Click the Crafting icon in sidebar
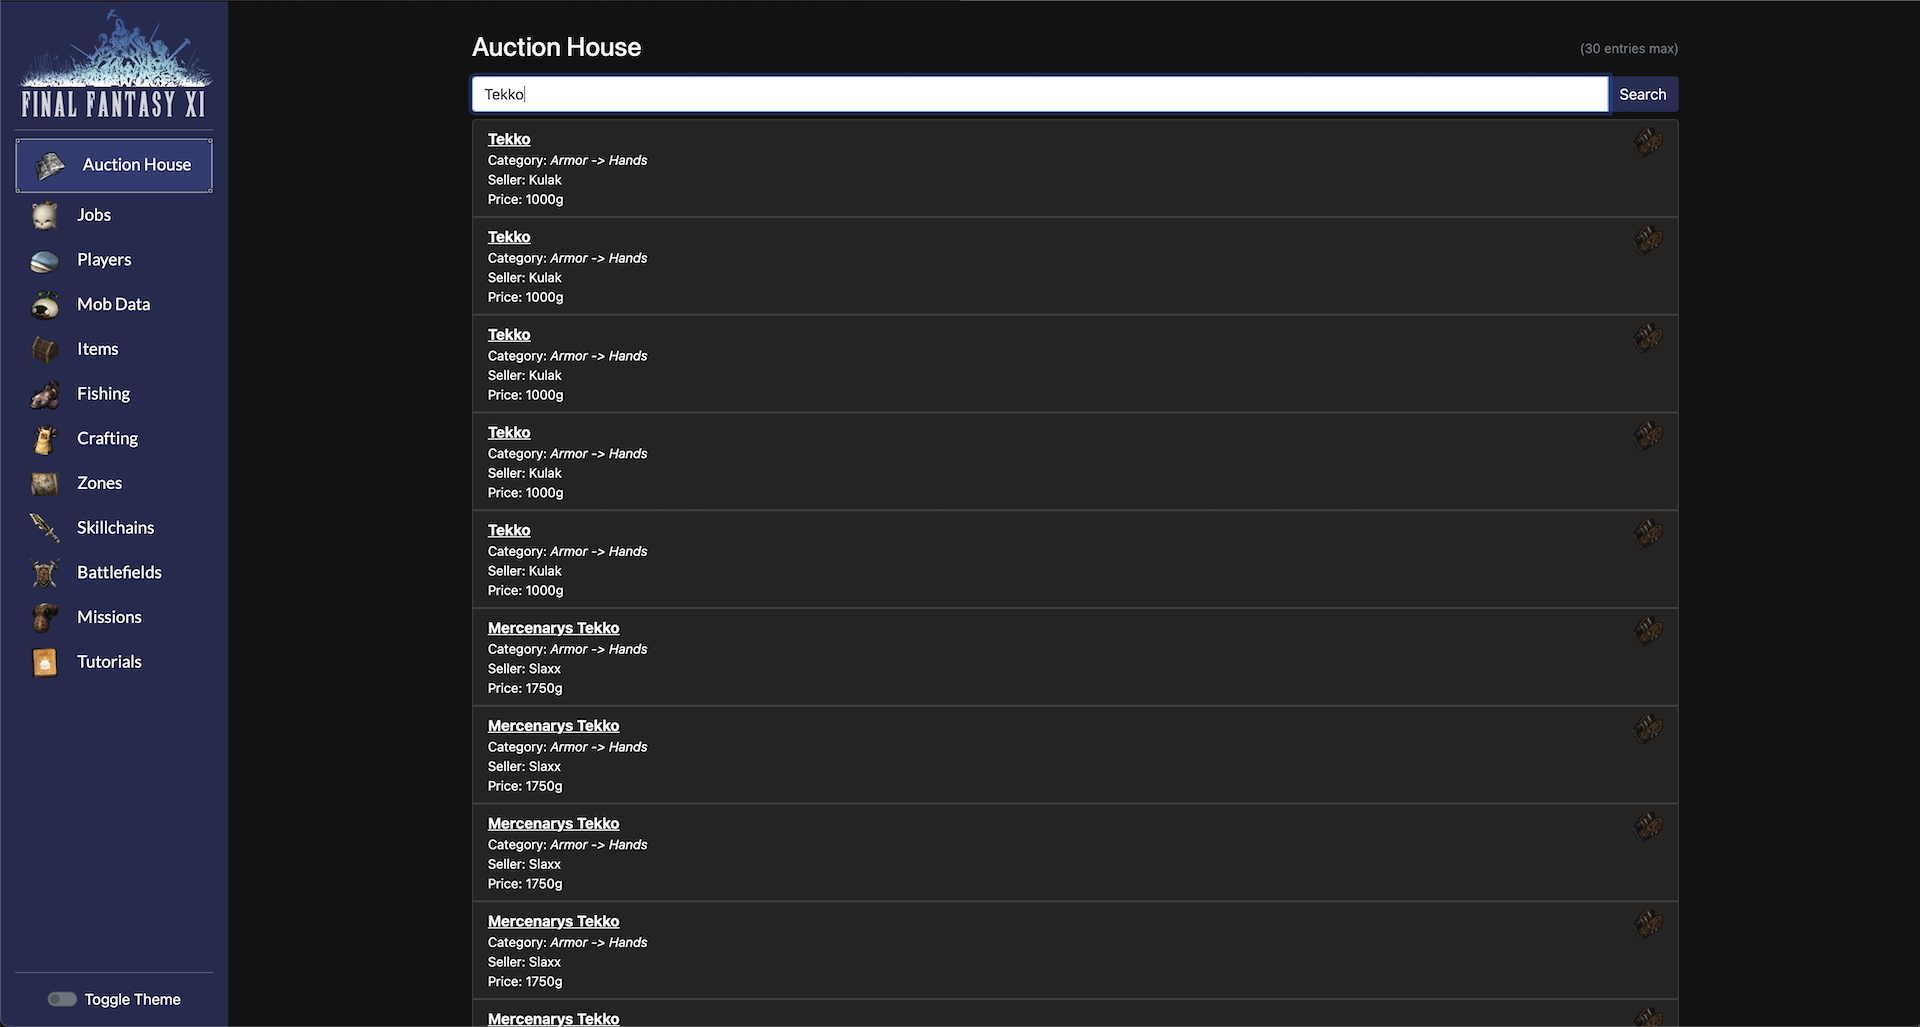Image resolution: width=1920 pixels, height=1027 pixels. (45, 439)
